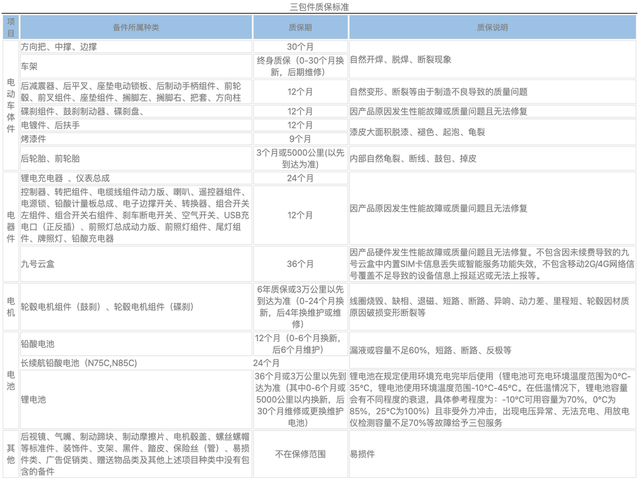This screenshot has height=481, width=640.
Task: Select the 车架 row cell
Action: pyautogui.click(x=136, y=66)
